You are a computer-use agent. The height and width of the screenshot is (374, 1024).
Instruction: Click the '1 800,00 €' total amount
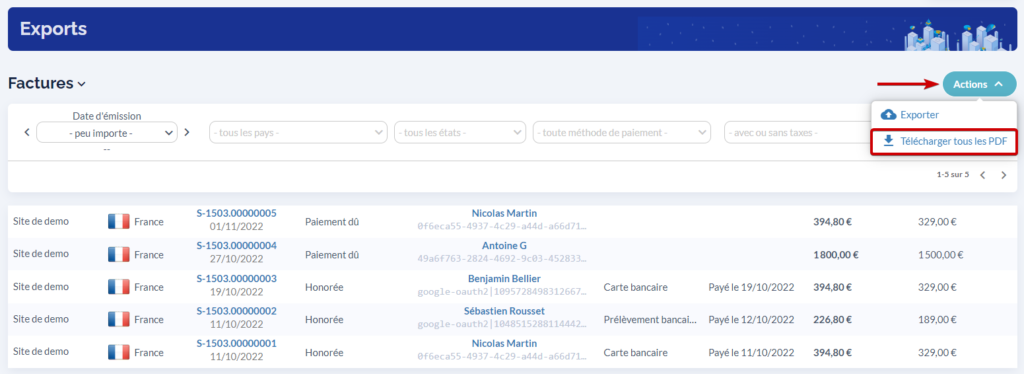tap(836, 255)
